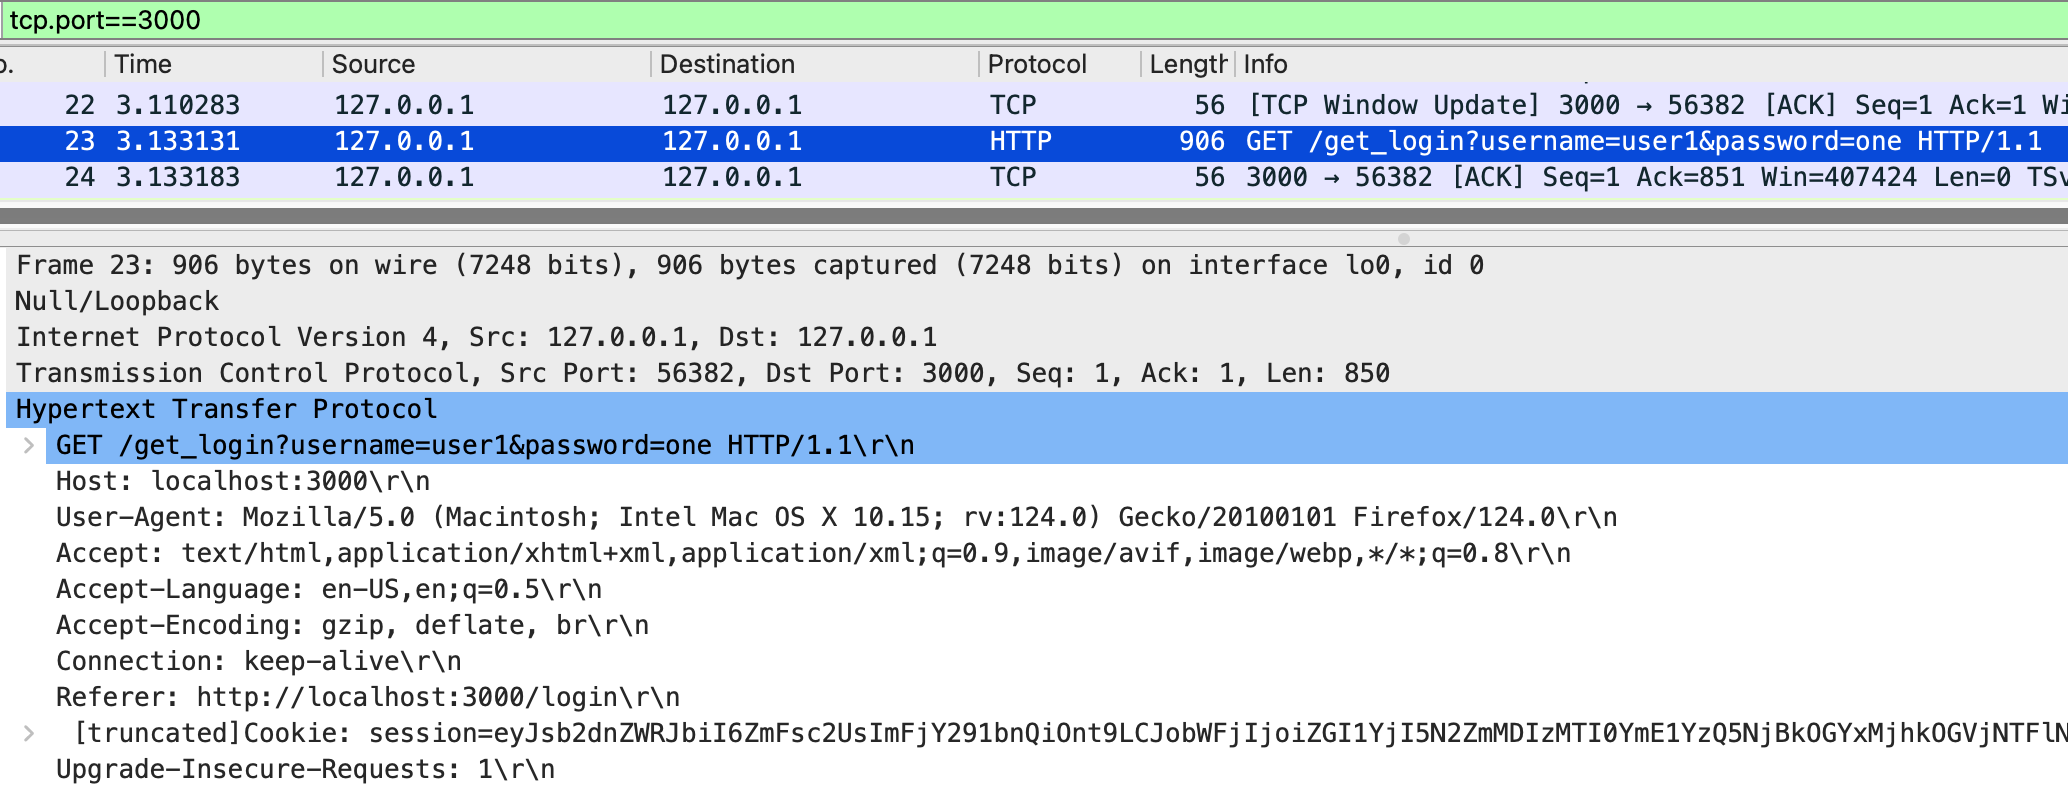Expand the truncated Cookie header arrow
2068x790 pixels.
pos(29,733)
